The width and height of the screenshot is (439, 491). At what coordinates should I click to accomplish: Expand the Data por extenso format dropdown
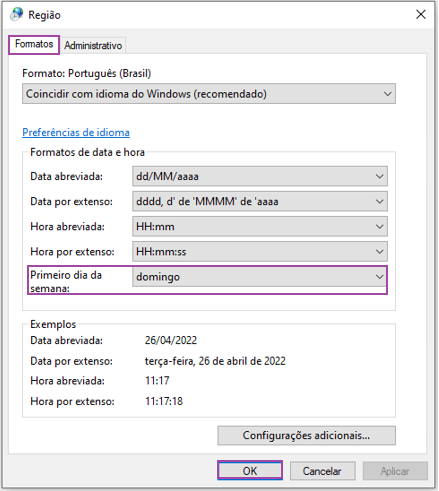click(260, 201)
